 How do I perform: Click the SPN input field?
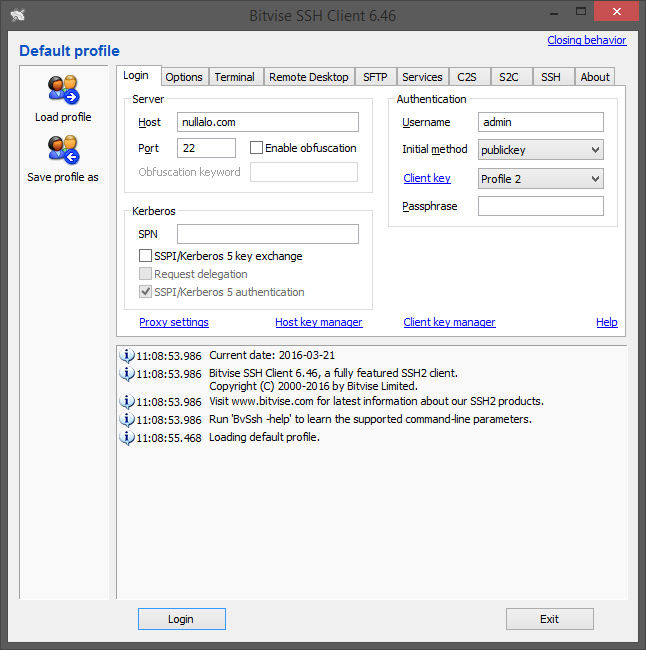click(x=268, y=234)
